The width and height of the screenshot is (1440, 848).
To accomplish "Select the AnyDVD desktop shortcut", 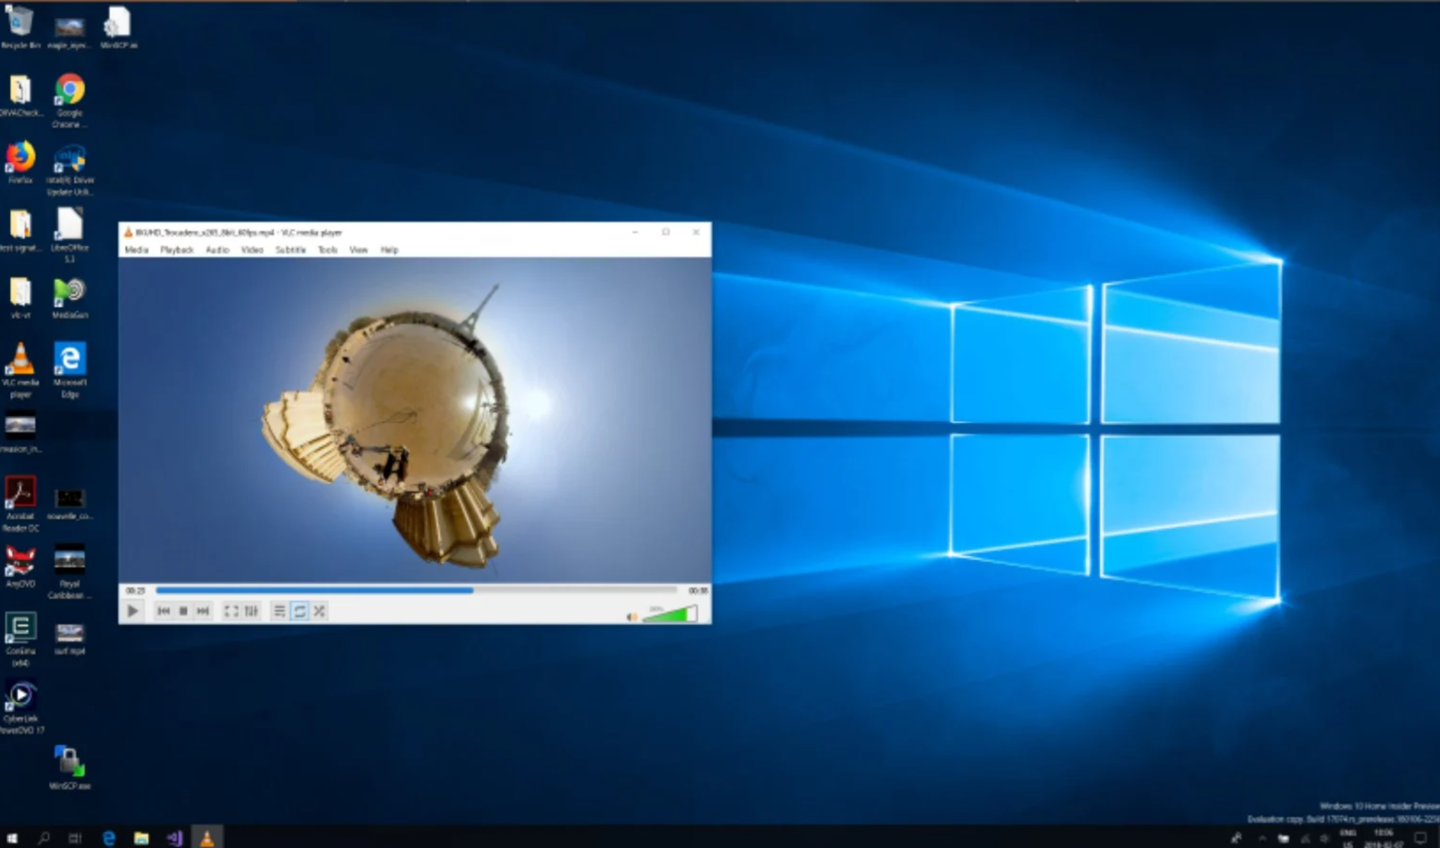I will [20, 567].
